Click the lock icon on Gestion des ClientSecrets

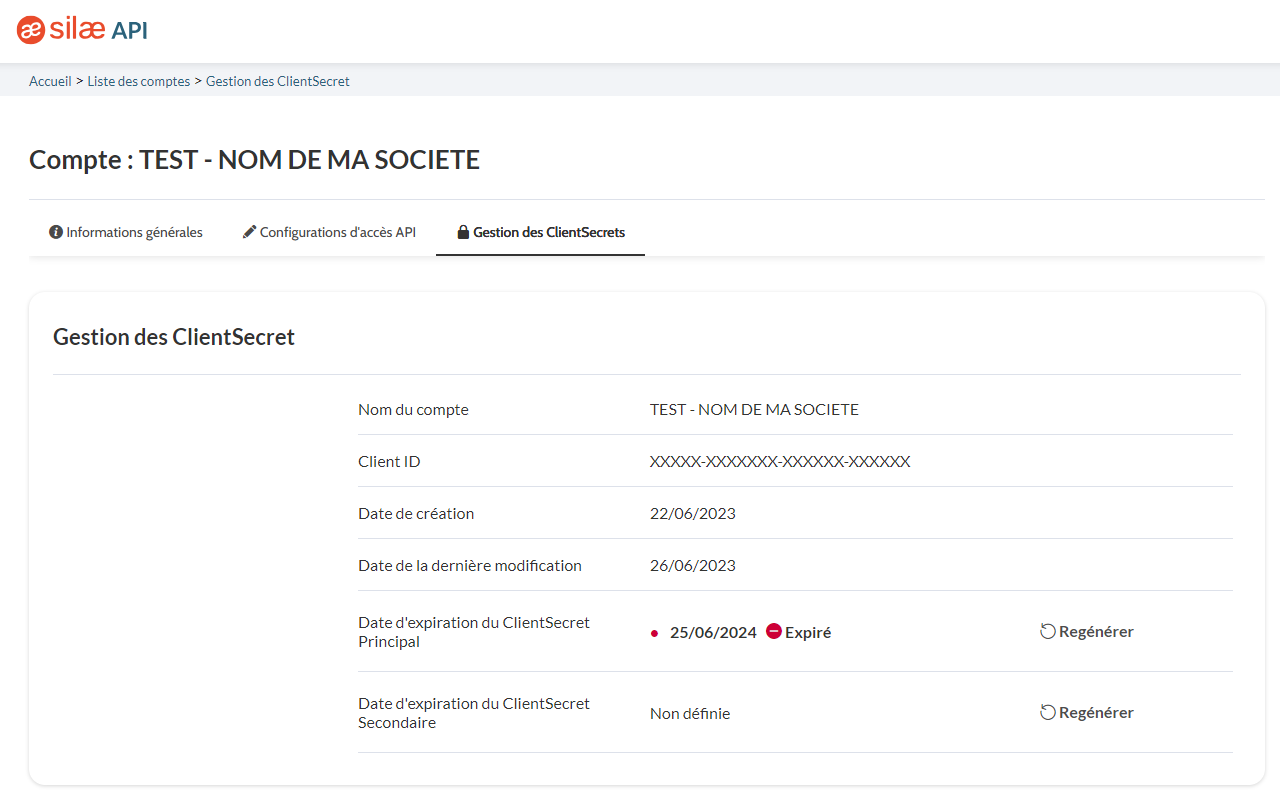coord(462,231)
